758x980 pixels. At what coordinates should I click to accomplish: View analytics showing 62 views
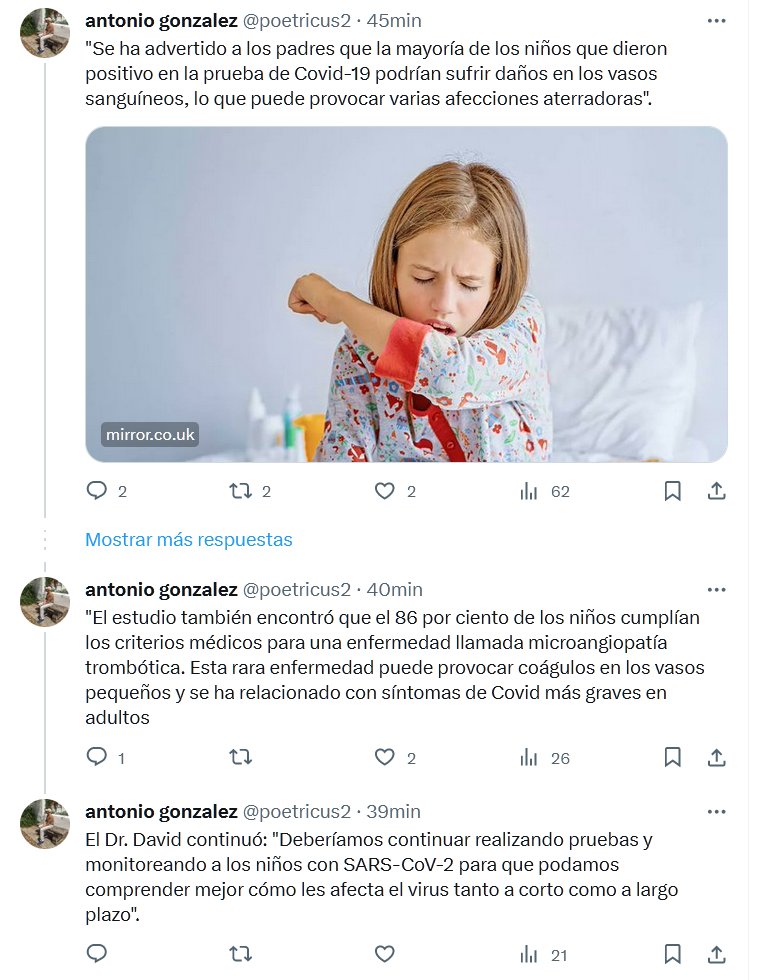(x=529, y=491)
